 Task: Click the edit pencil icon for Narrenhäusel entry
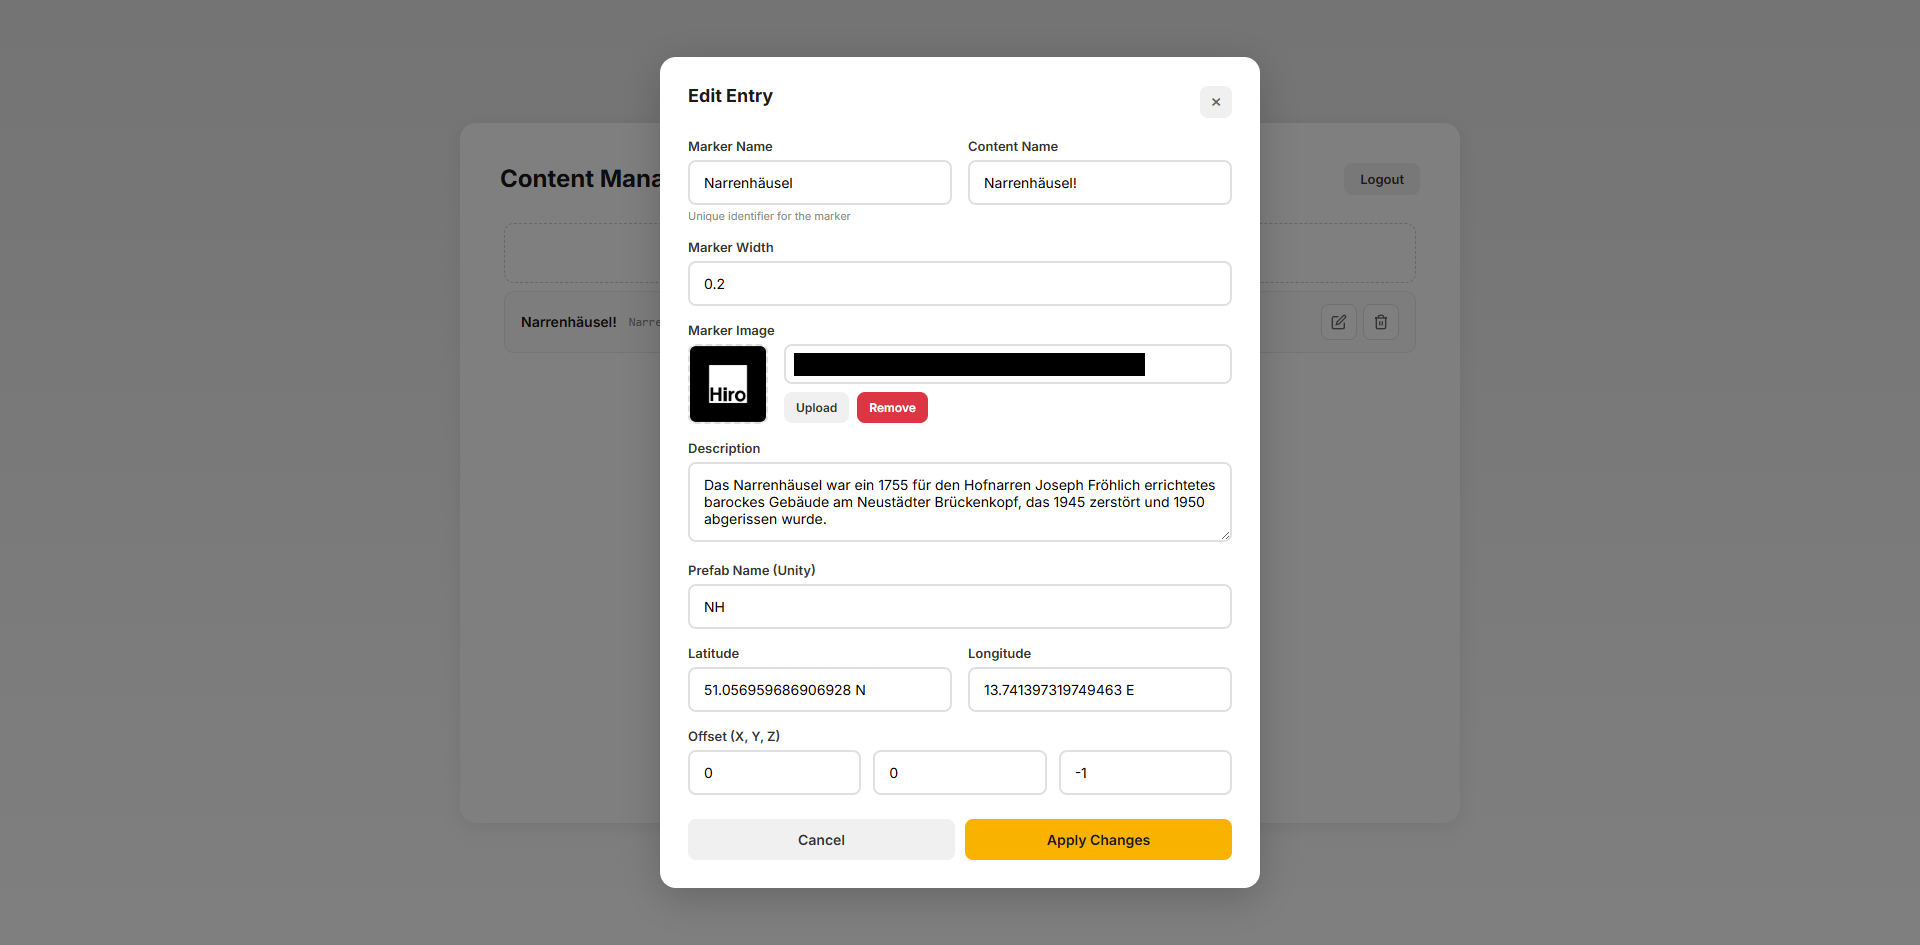point(1338,322)
